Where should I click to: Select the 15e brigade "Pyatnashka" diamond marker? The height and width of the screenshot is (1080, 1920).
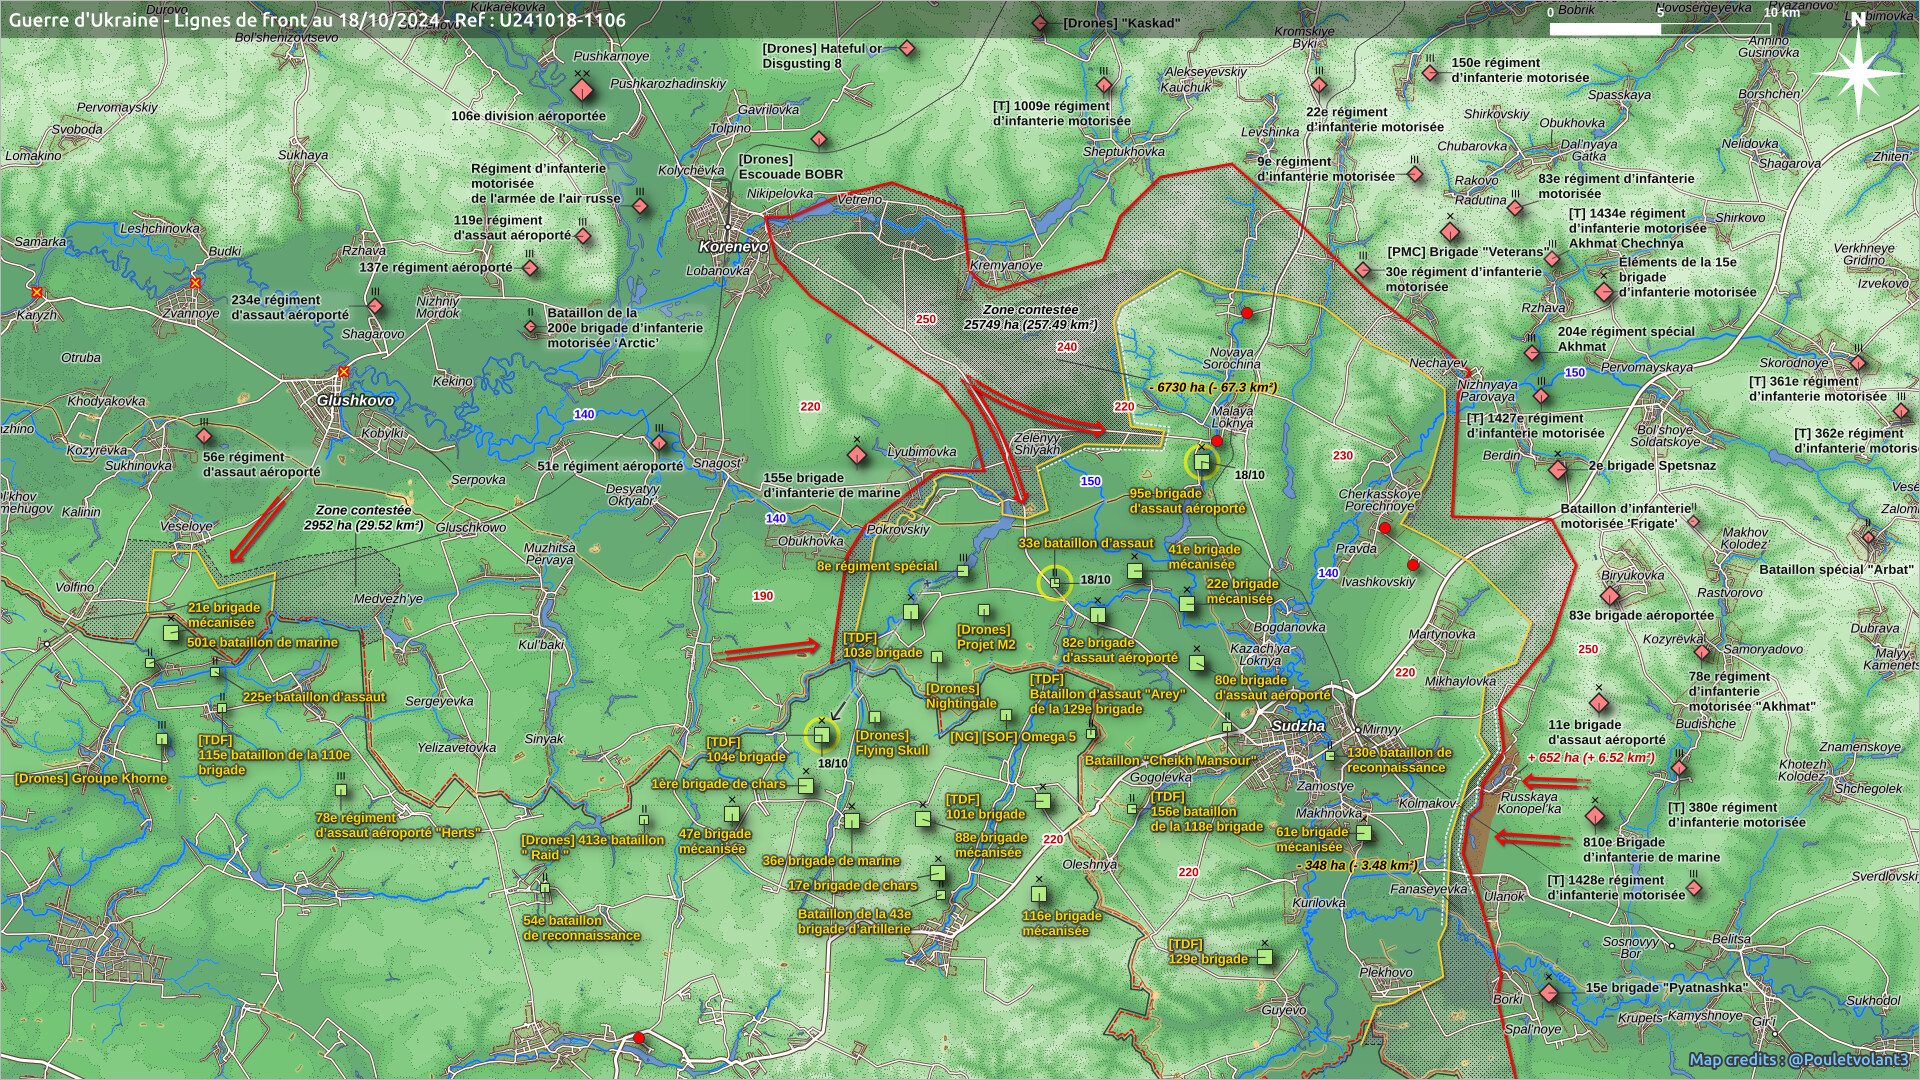(1549, 993)
